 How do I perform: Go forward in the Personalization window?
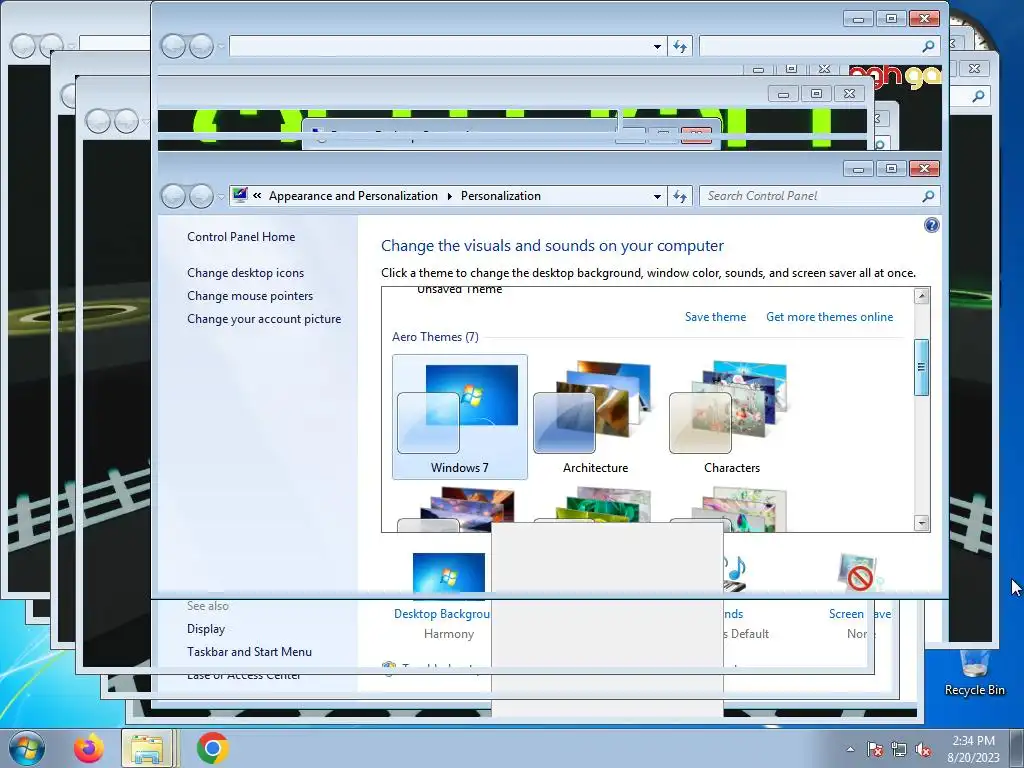click(200, 196)
